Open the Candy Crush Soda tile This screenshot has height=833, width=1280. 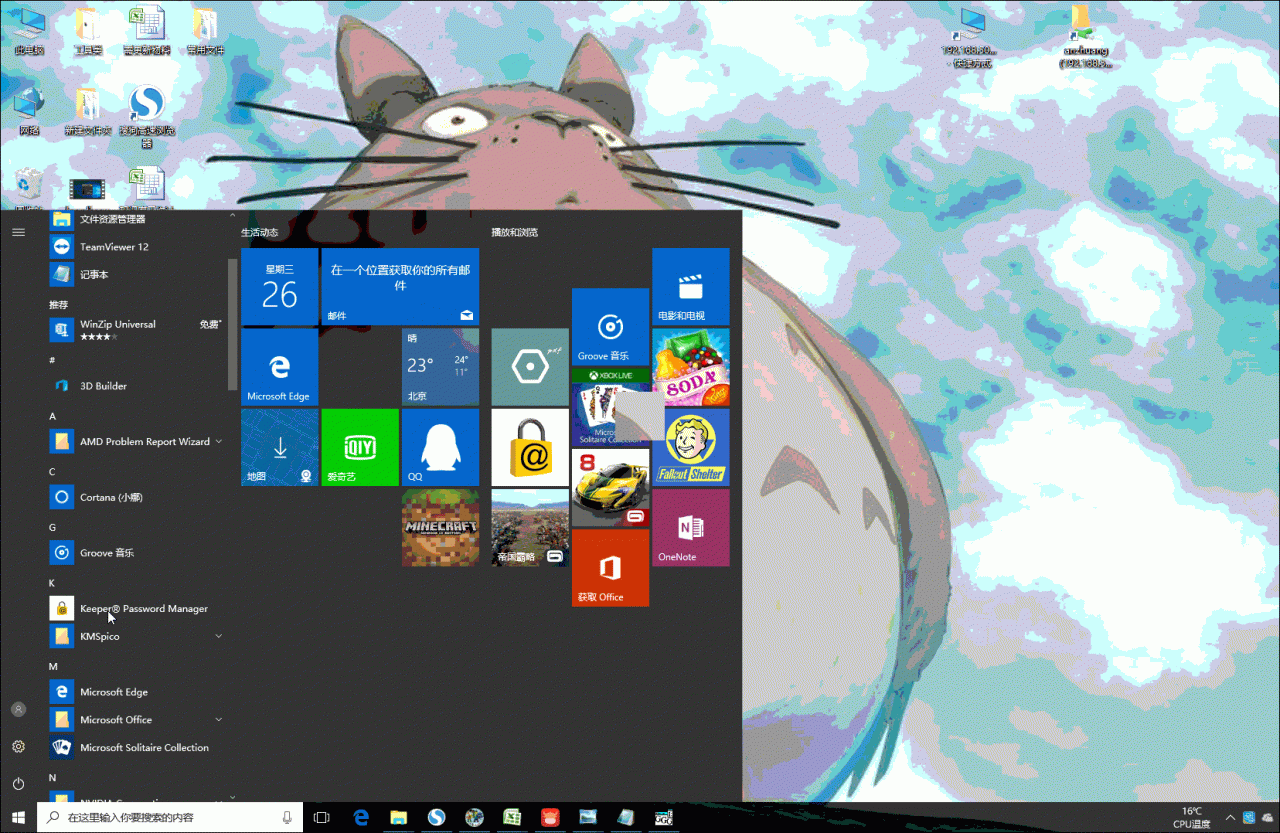pyautogui.click(x=691, y=367)
